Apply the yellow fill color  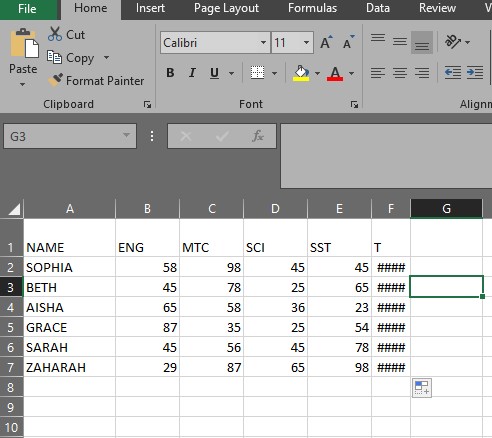(x=301, y=73)
